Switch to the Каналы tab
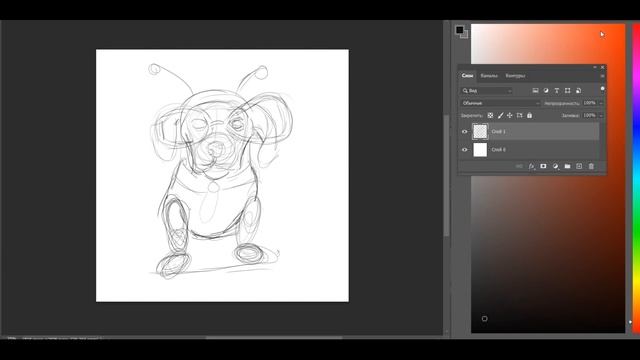The width and height of the screenshot is (640, 360). click(489, 76)
